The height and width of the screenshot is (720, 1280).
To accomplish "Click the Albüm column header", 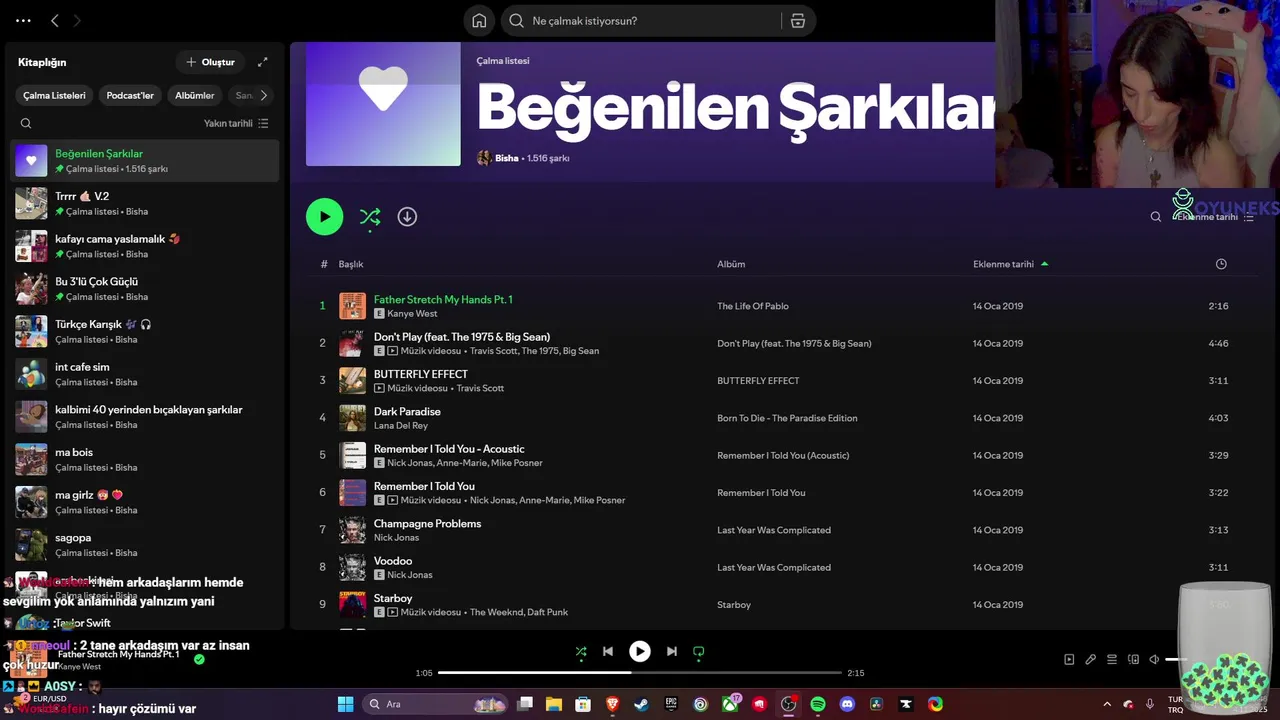I will (x=731, y=265).
